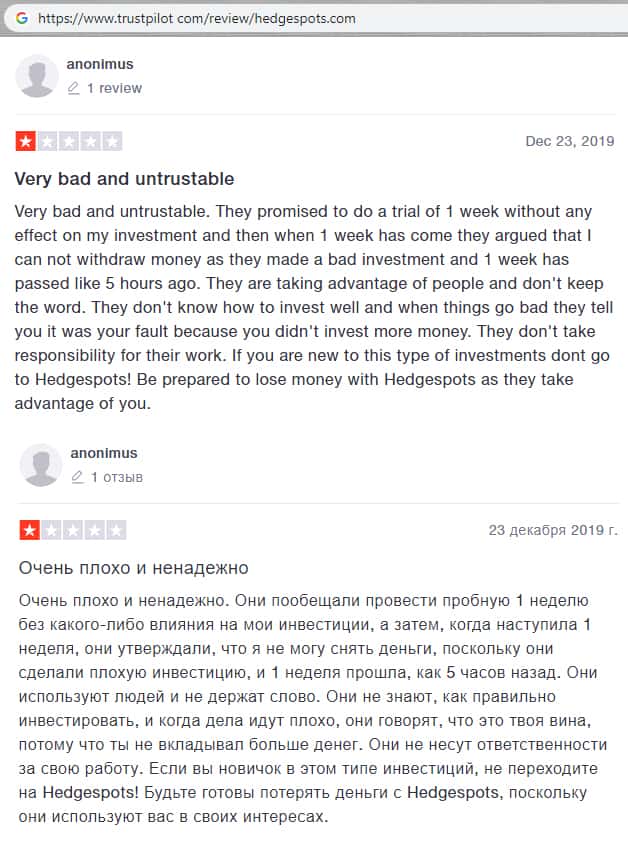Screen dimensions: 628x850
Task: Click the 'Dec 23, 2019' review date
Action: pyautogui.click(x=569, y=141)
